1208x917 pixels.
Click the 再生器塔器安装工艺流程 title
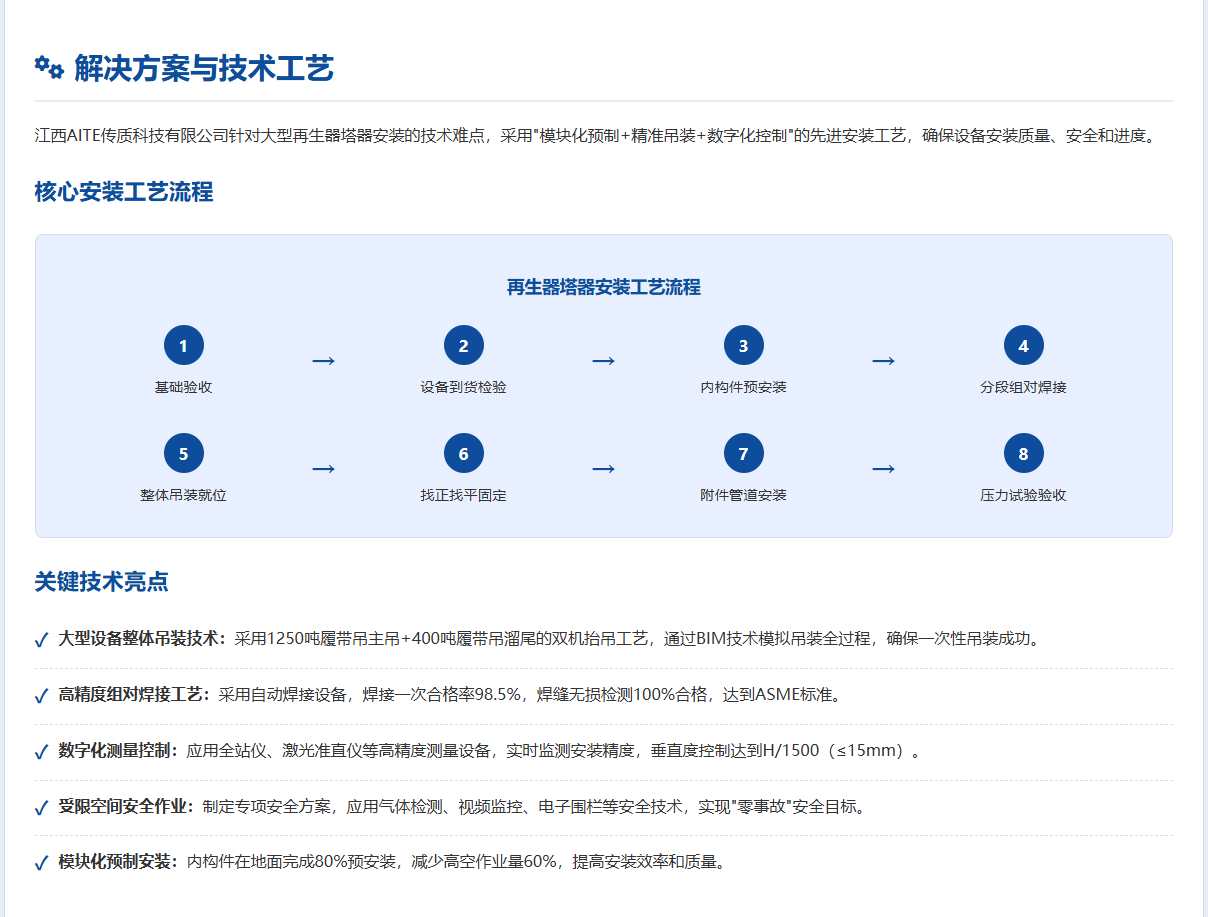coord(603,288)
